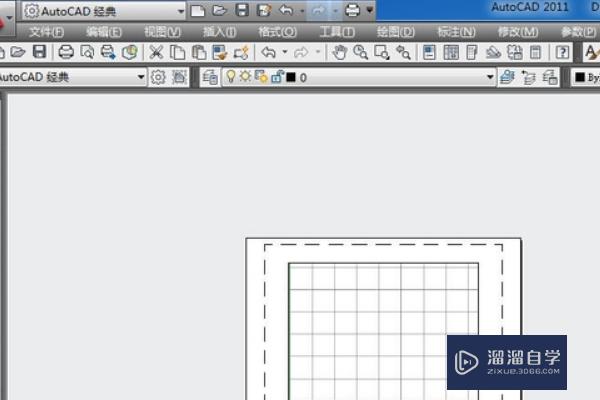The image size is (600, 400).
Task: Click the Plot Preview icon
Action: [x=87, y=52]
